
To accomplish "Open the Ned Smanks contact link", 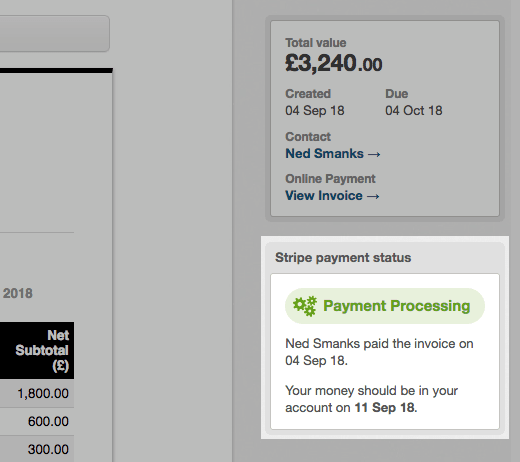I will 332,154.
